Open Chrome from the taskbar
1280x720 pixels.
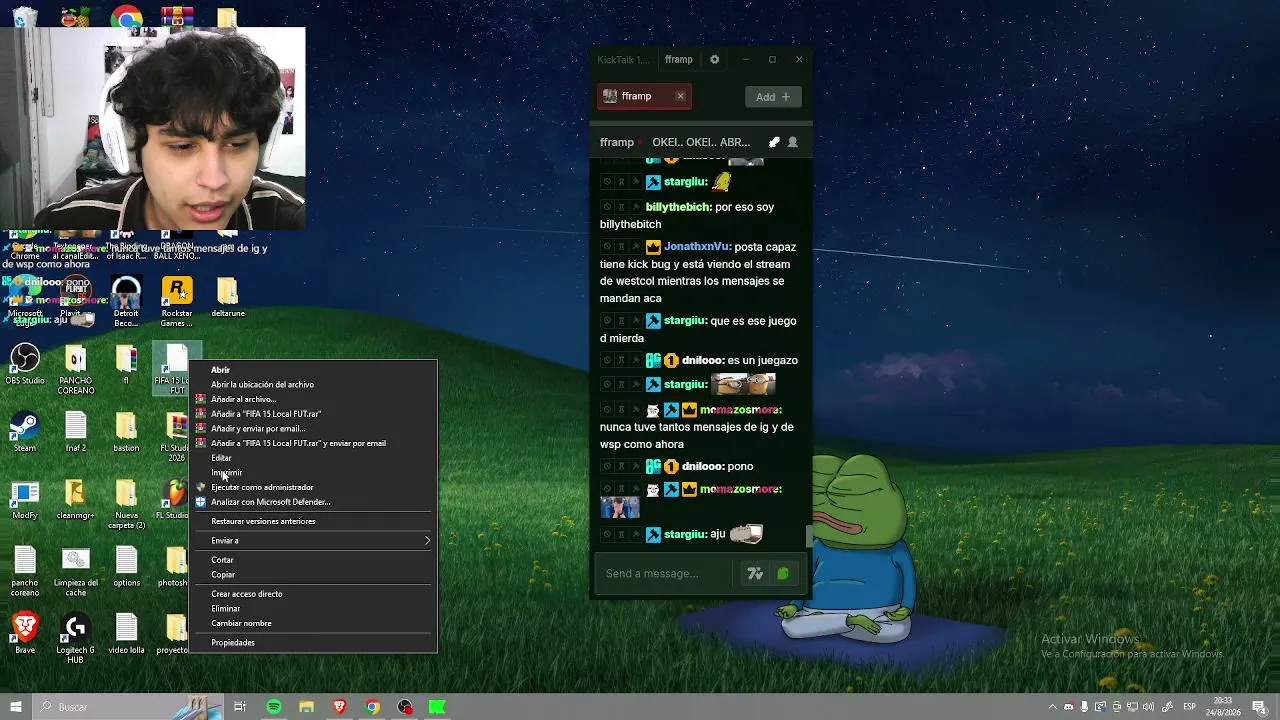(372, 707)
